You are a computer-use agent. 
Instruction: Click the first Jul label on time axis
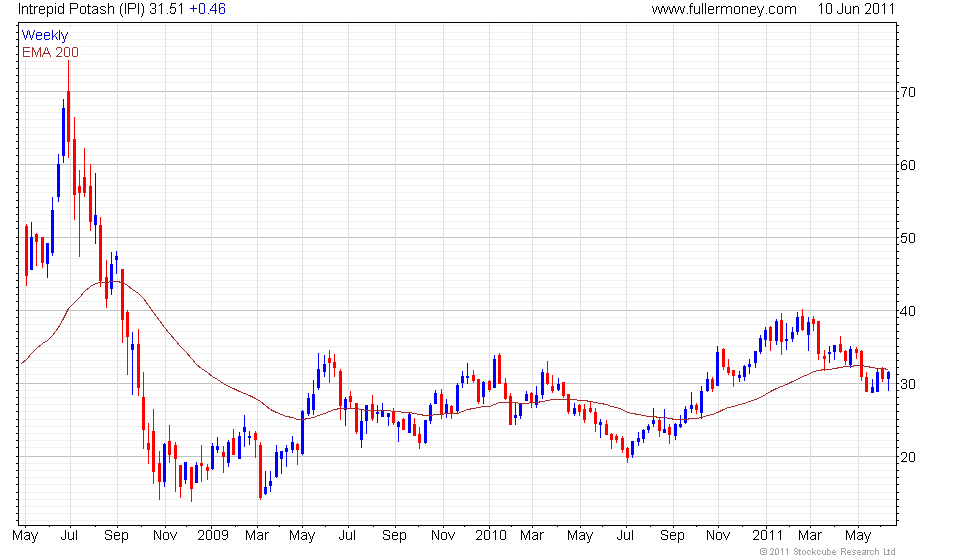click(x=69, y=536)
